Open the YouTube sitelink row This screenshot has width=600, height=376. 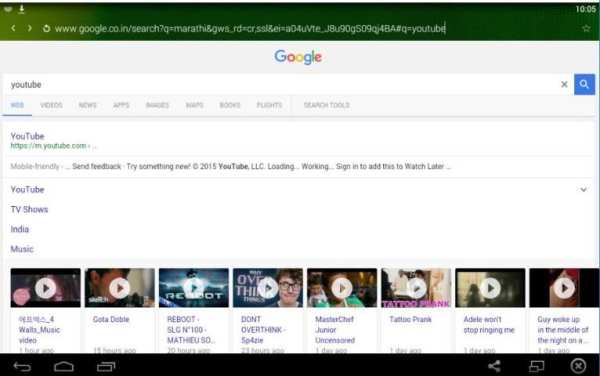click(x=28, y=190)
